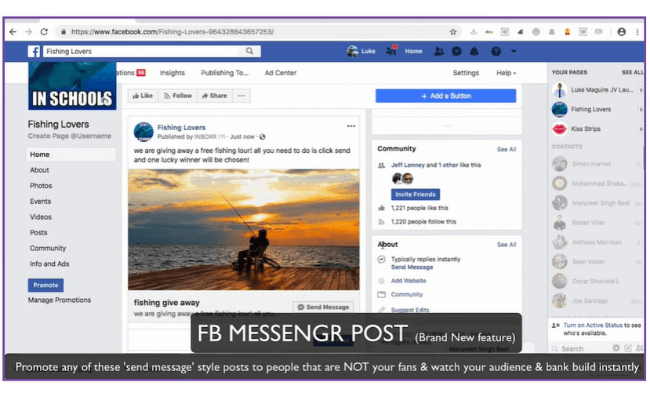Click the Facebook logo icon

tap(34, 51)
